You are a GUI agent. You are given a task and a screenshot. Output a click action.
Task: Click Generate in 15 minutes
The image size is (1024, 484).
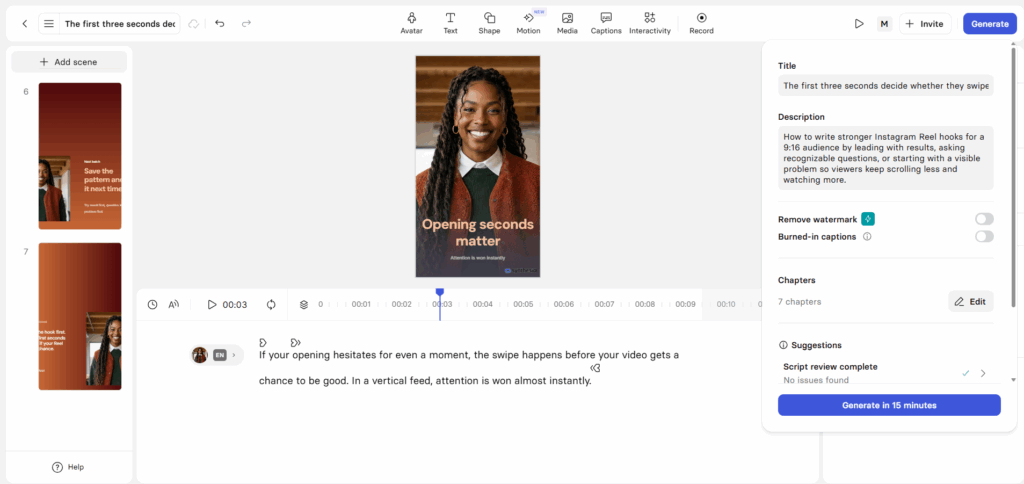point(889,405)
